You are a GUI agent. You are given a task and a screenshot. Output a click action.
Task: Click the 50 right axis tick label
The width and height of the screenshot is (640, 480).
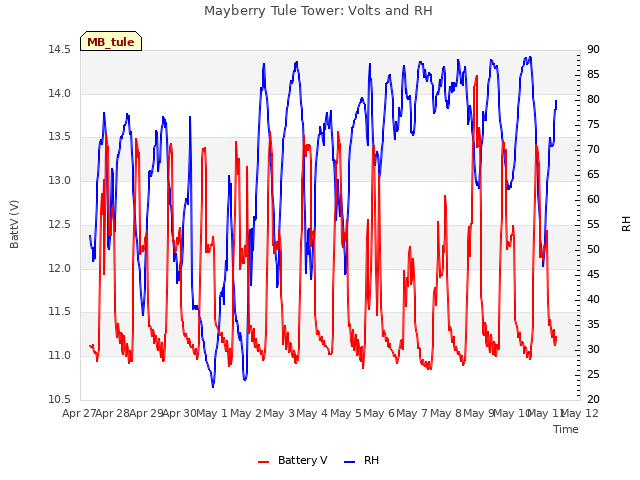(593, 249)
